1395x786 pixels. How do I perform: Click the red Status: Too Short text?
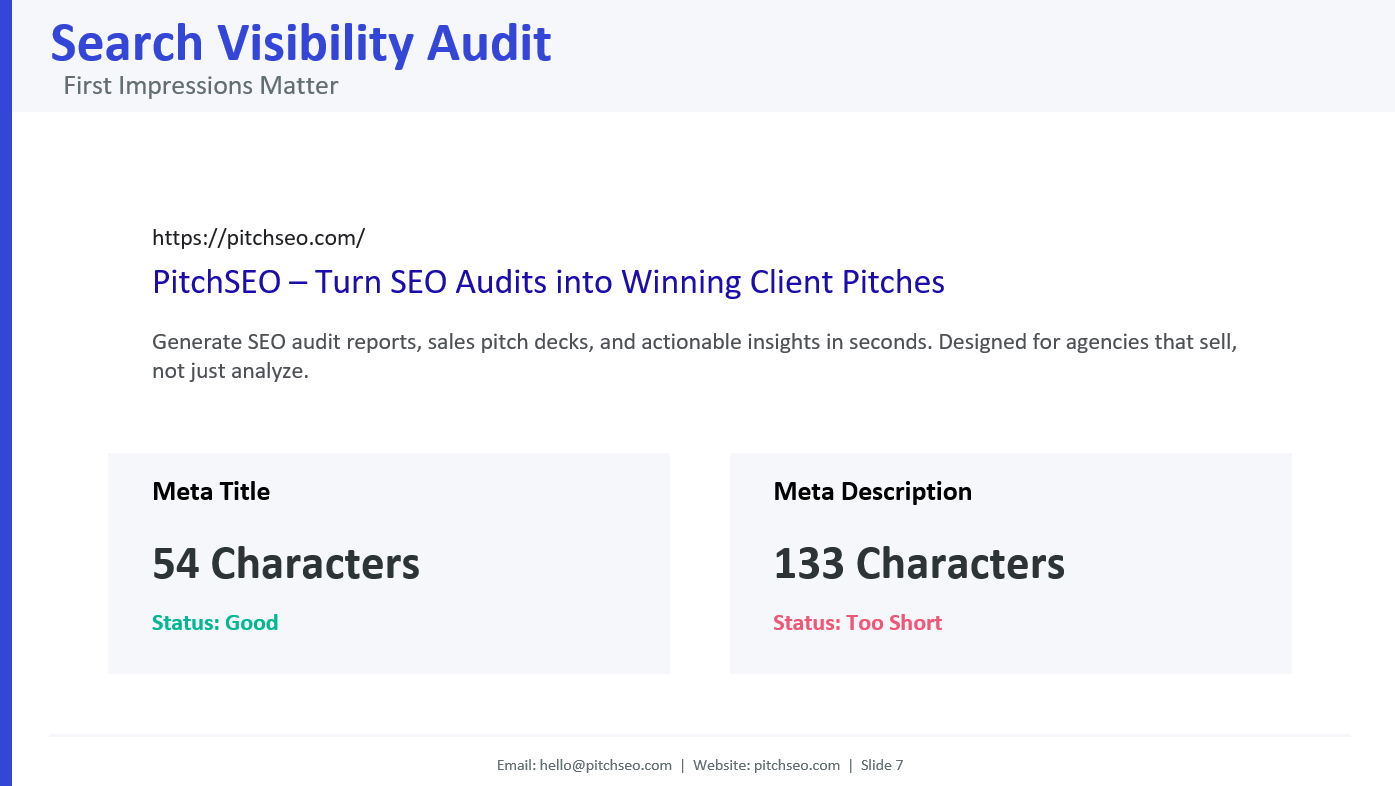pyautogui.click(x=858, y=623)
